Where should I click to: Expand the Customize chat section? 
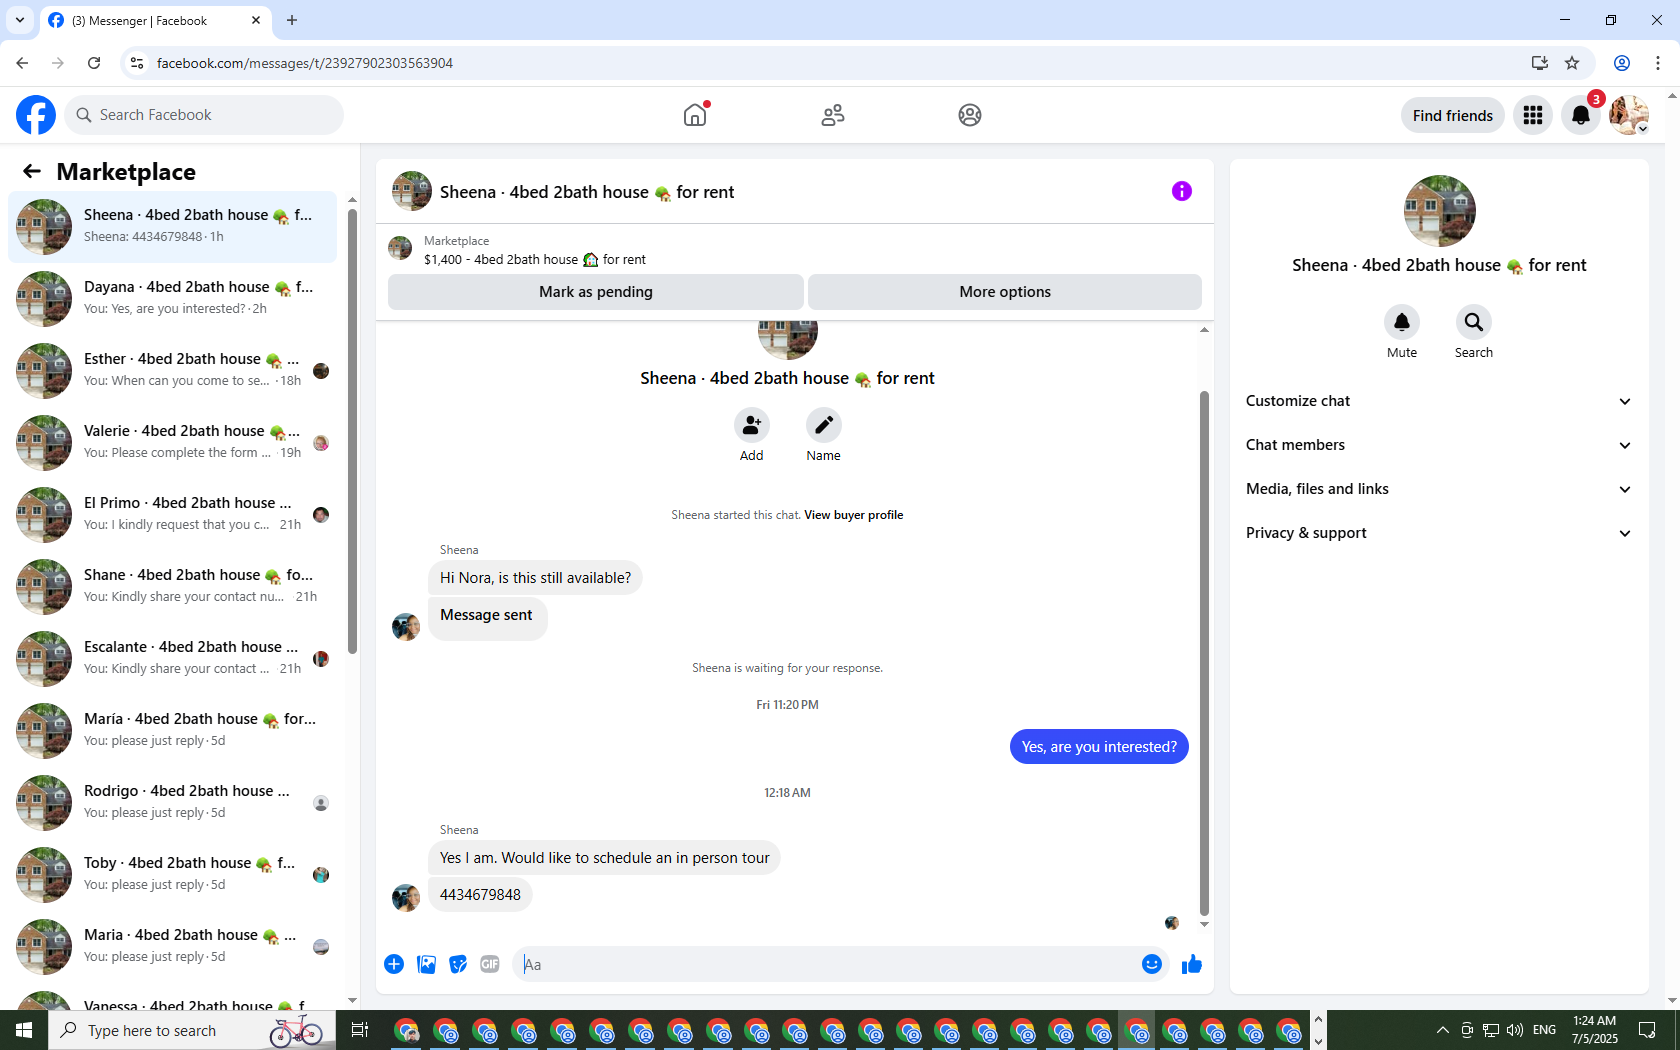point(1439,401)
